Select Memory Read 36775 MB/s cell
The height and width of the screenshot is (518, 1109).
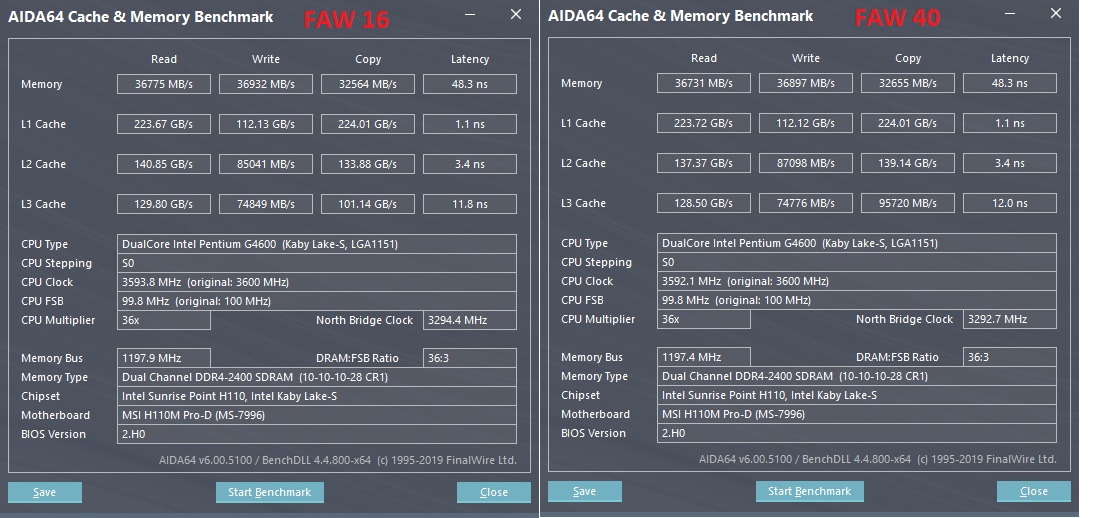[x=164, y=85]
